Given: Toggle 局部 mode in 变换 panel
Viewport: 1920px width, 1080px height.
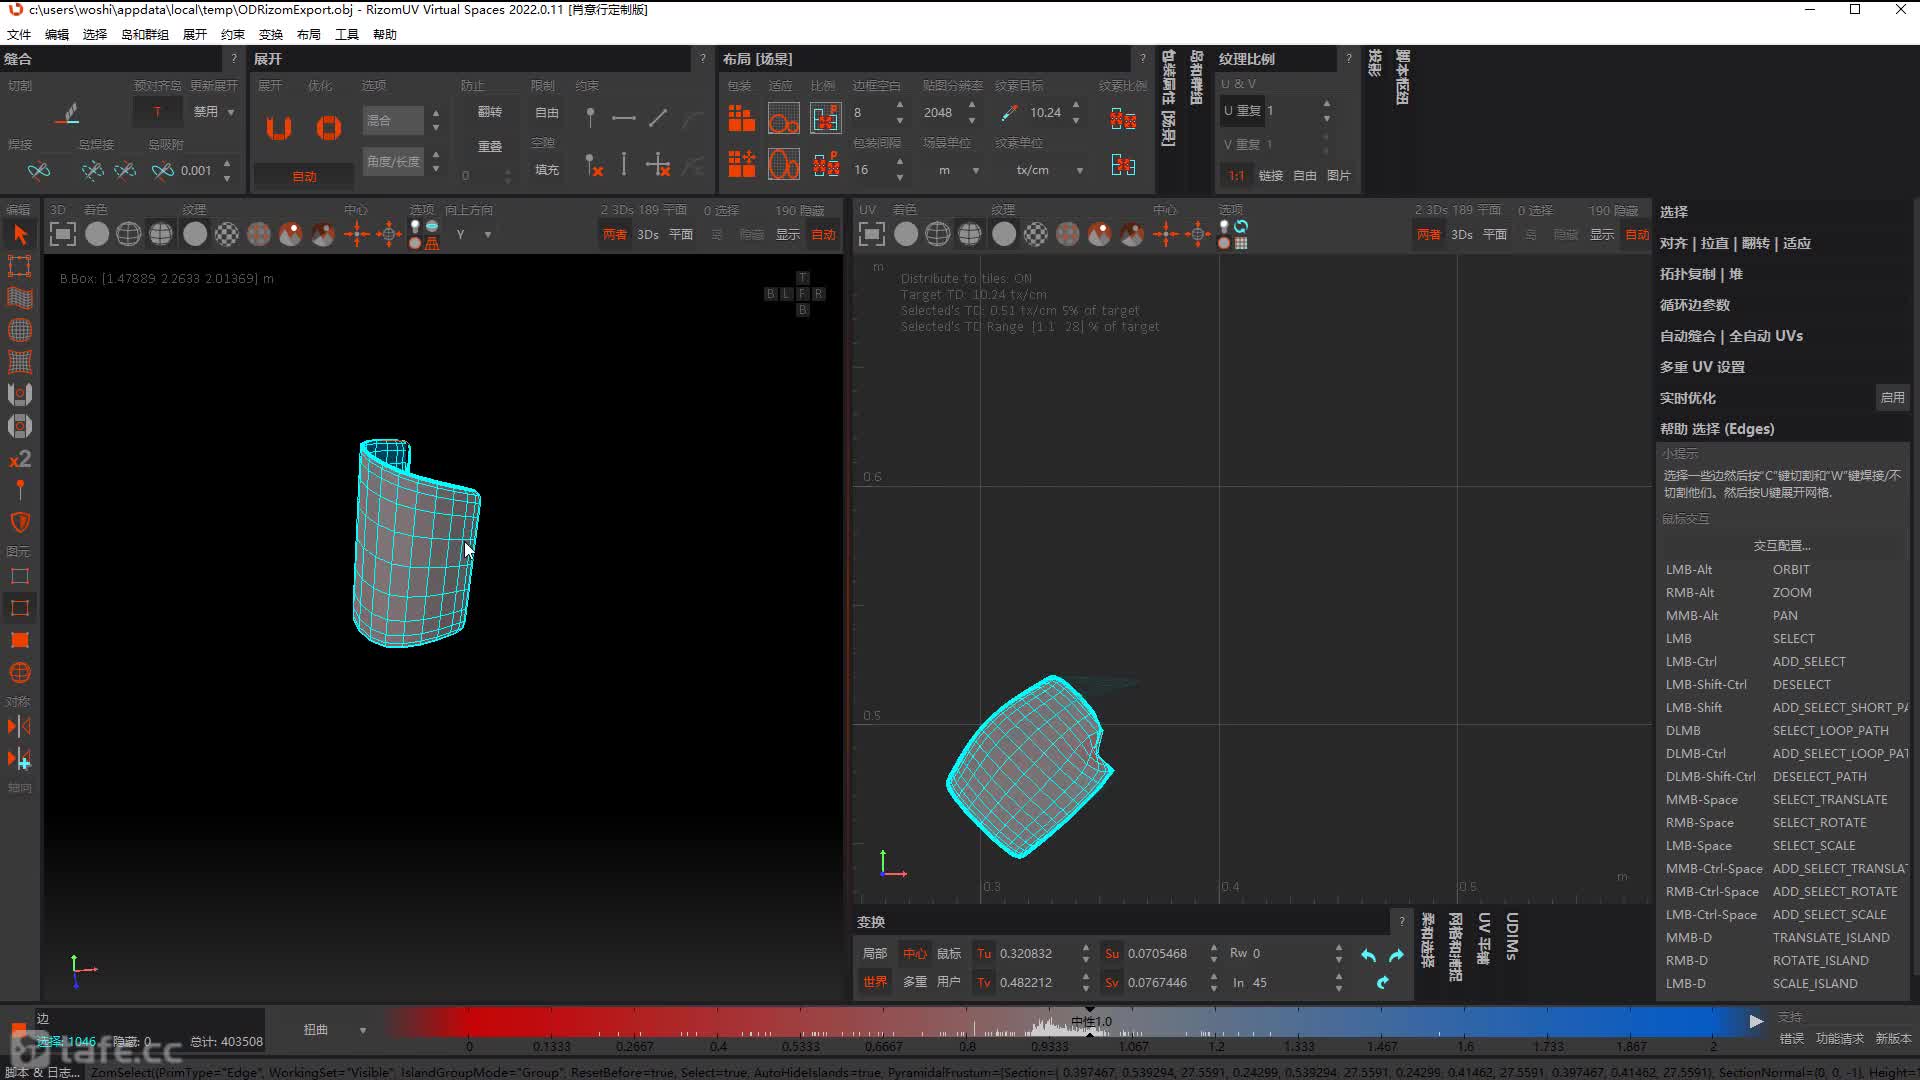Looking at the screenshot, I should [875, 953].
